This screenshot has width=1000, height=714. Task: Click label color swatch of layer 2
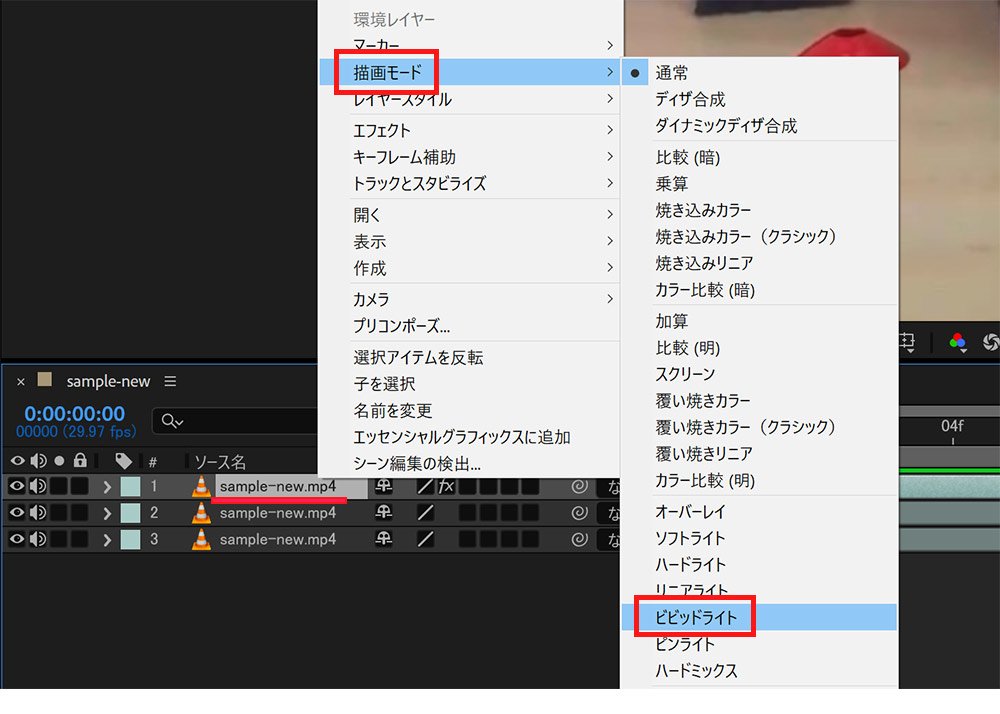[131, 513]
